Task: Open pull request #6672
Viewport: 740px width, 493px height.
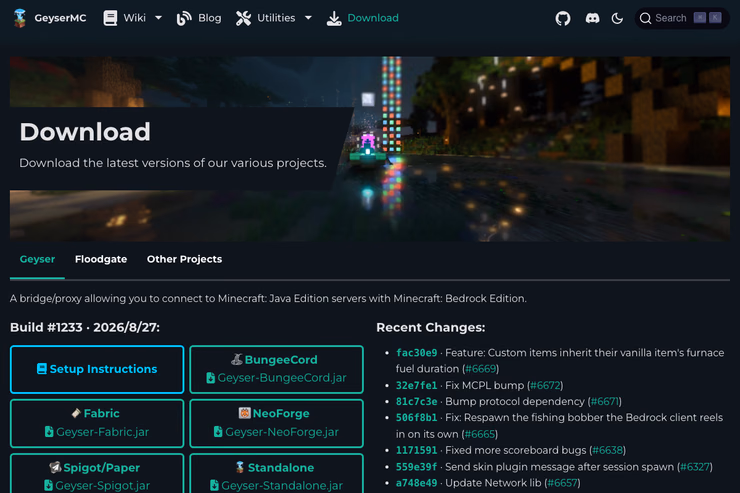Action: coord(545,385)
